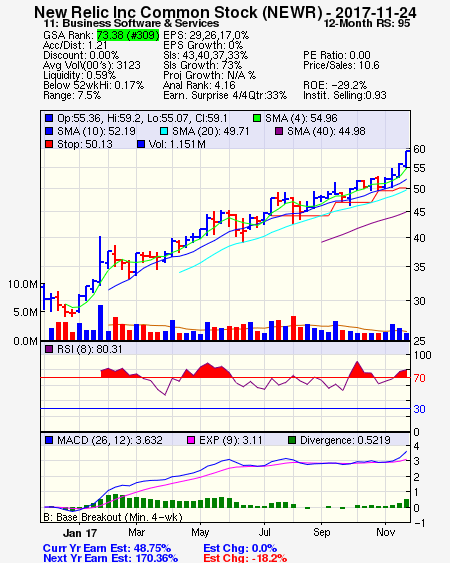
Task: Click 'EPS Growth: 0%' text
Action: tap(203, 45)
